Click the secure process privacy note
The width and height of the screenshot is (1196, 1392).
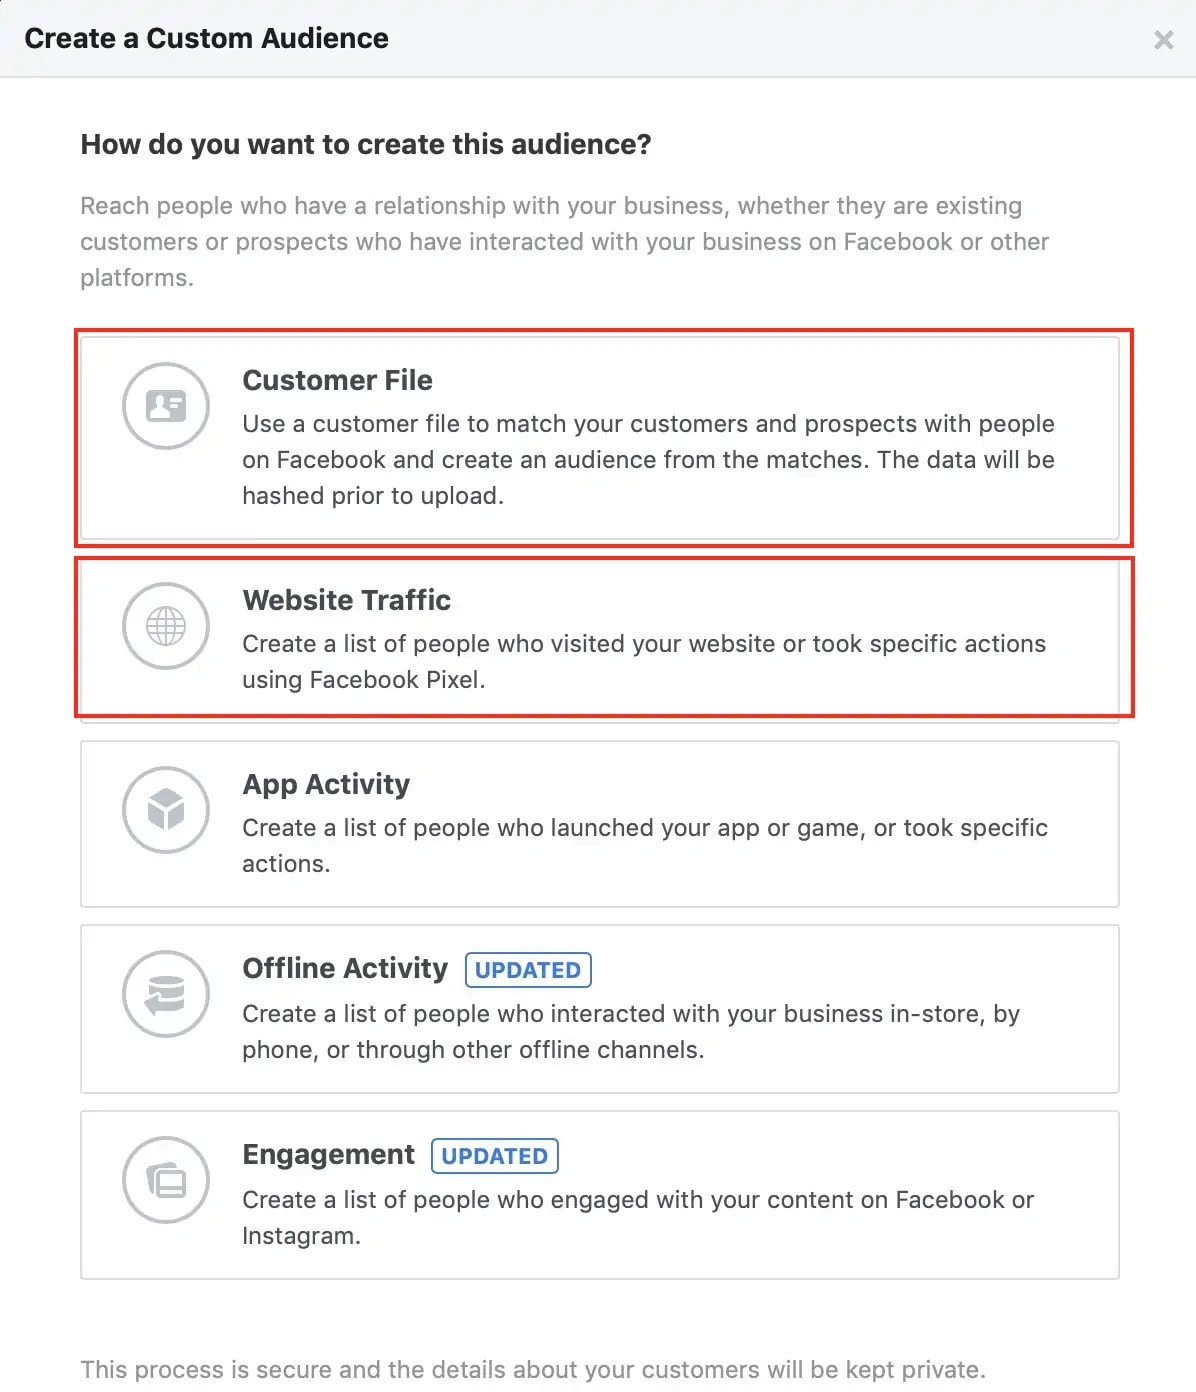pos(533,1370)
